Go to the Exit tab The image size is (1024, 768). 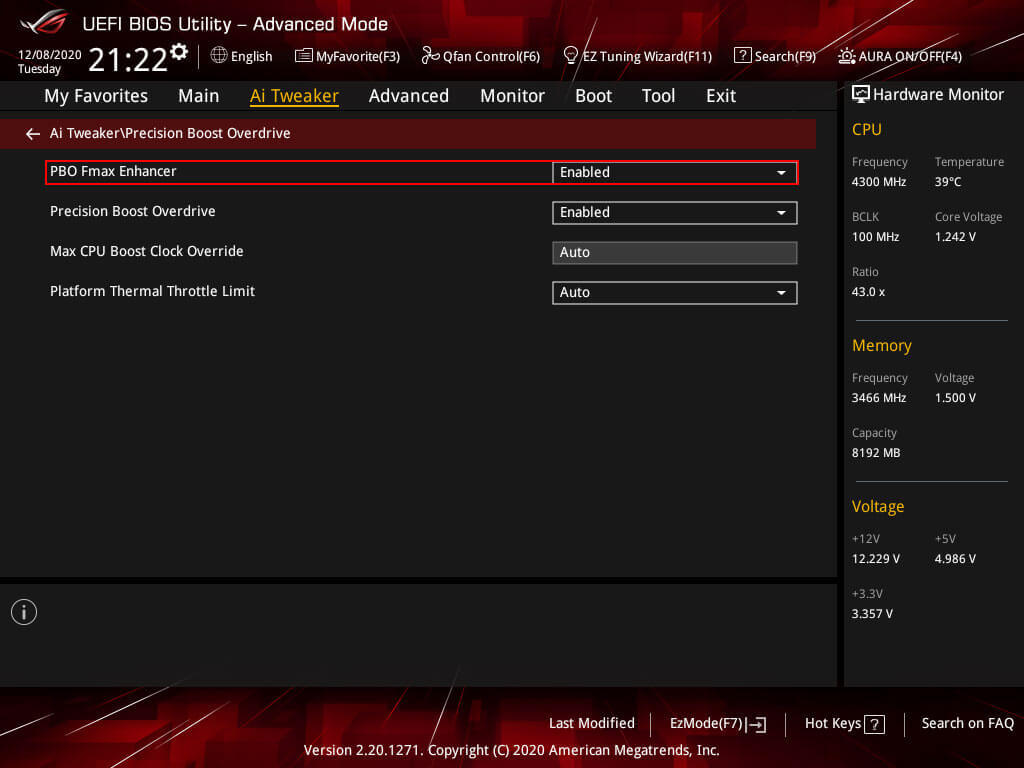[721, 96]
